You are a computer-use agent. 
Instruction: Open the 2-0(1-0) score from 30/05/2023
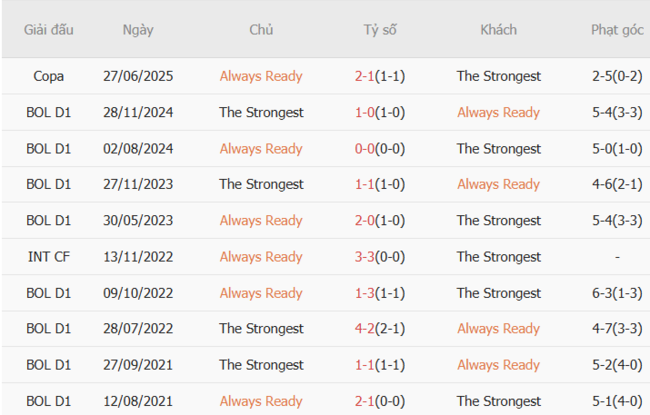coord(380,221)
